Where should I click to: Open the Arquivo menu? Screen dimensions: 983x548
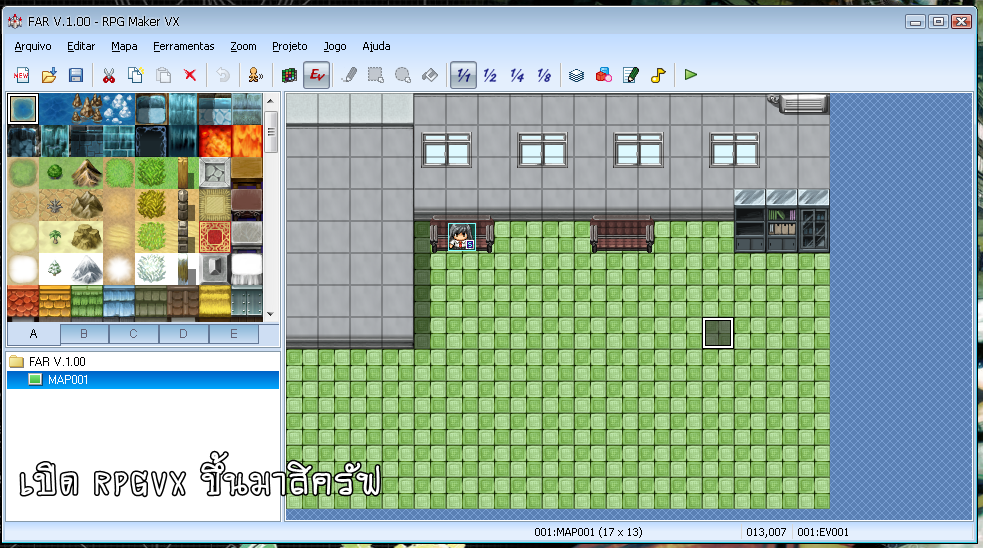point(33,46)
